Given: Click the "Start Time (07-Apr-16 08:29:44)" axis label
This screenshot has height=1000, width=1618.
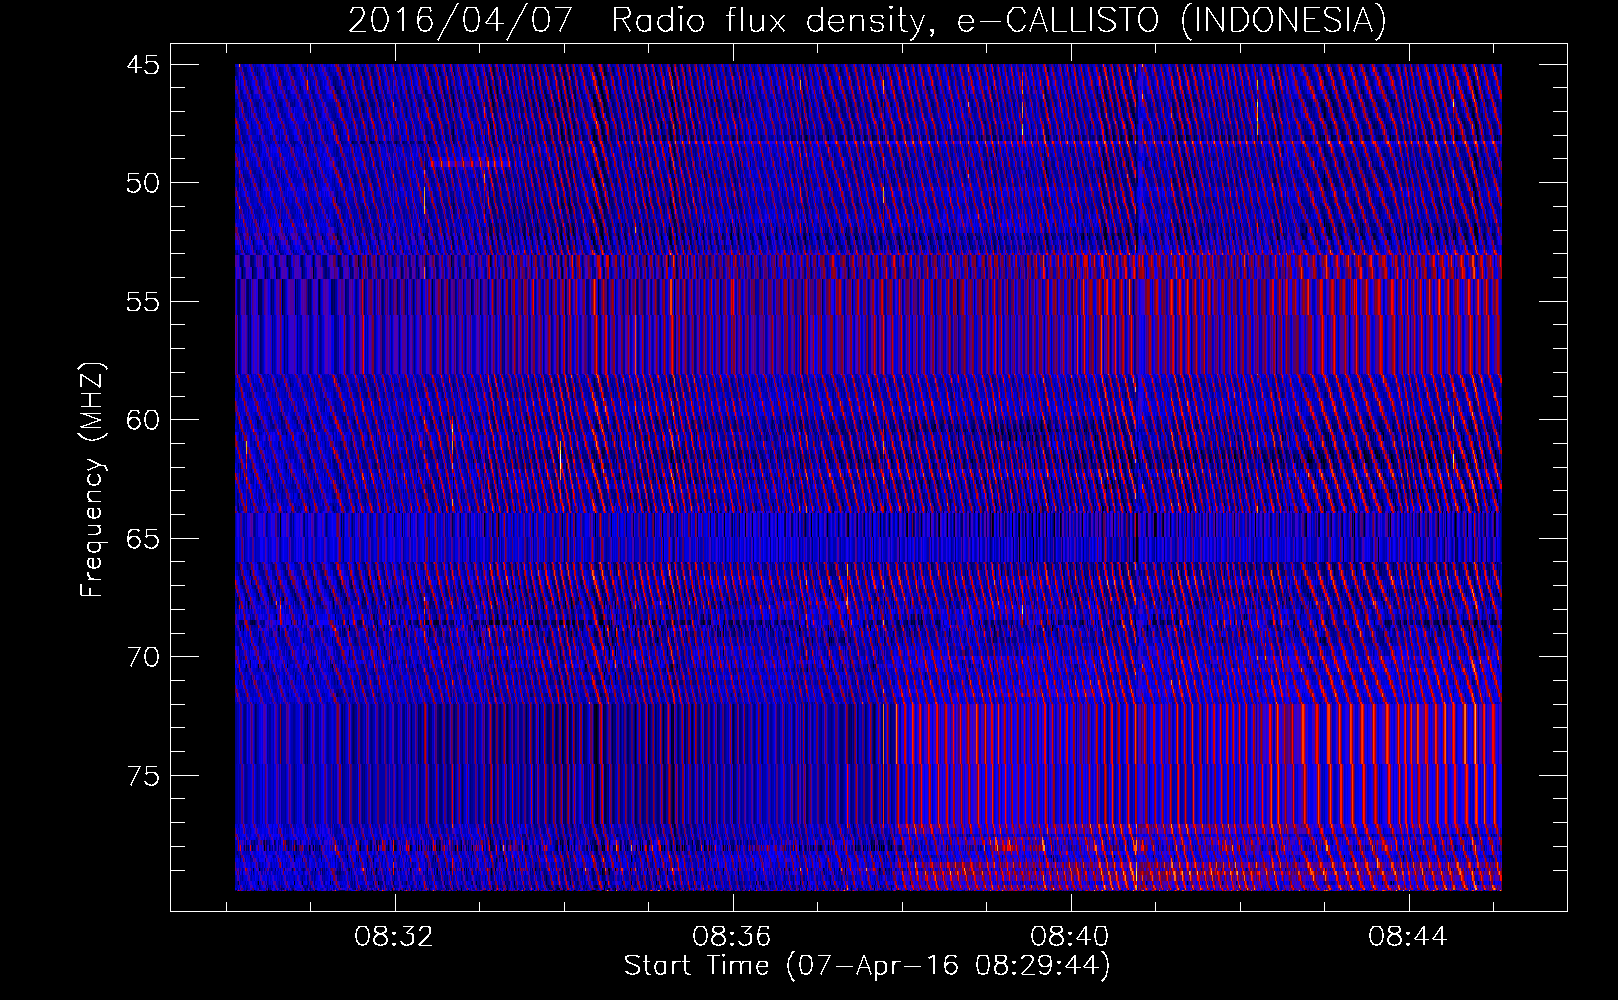Looking at the screenshot, I should point(867,966).
